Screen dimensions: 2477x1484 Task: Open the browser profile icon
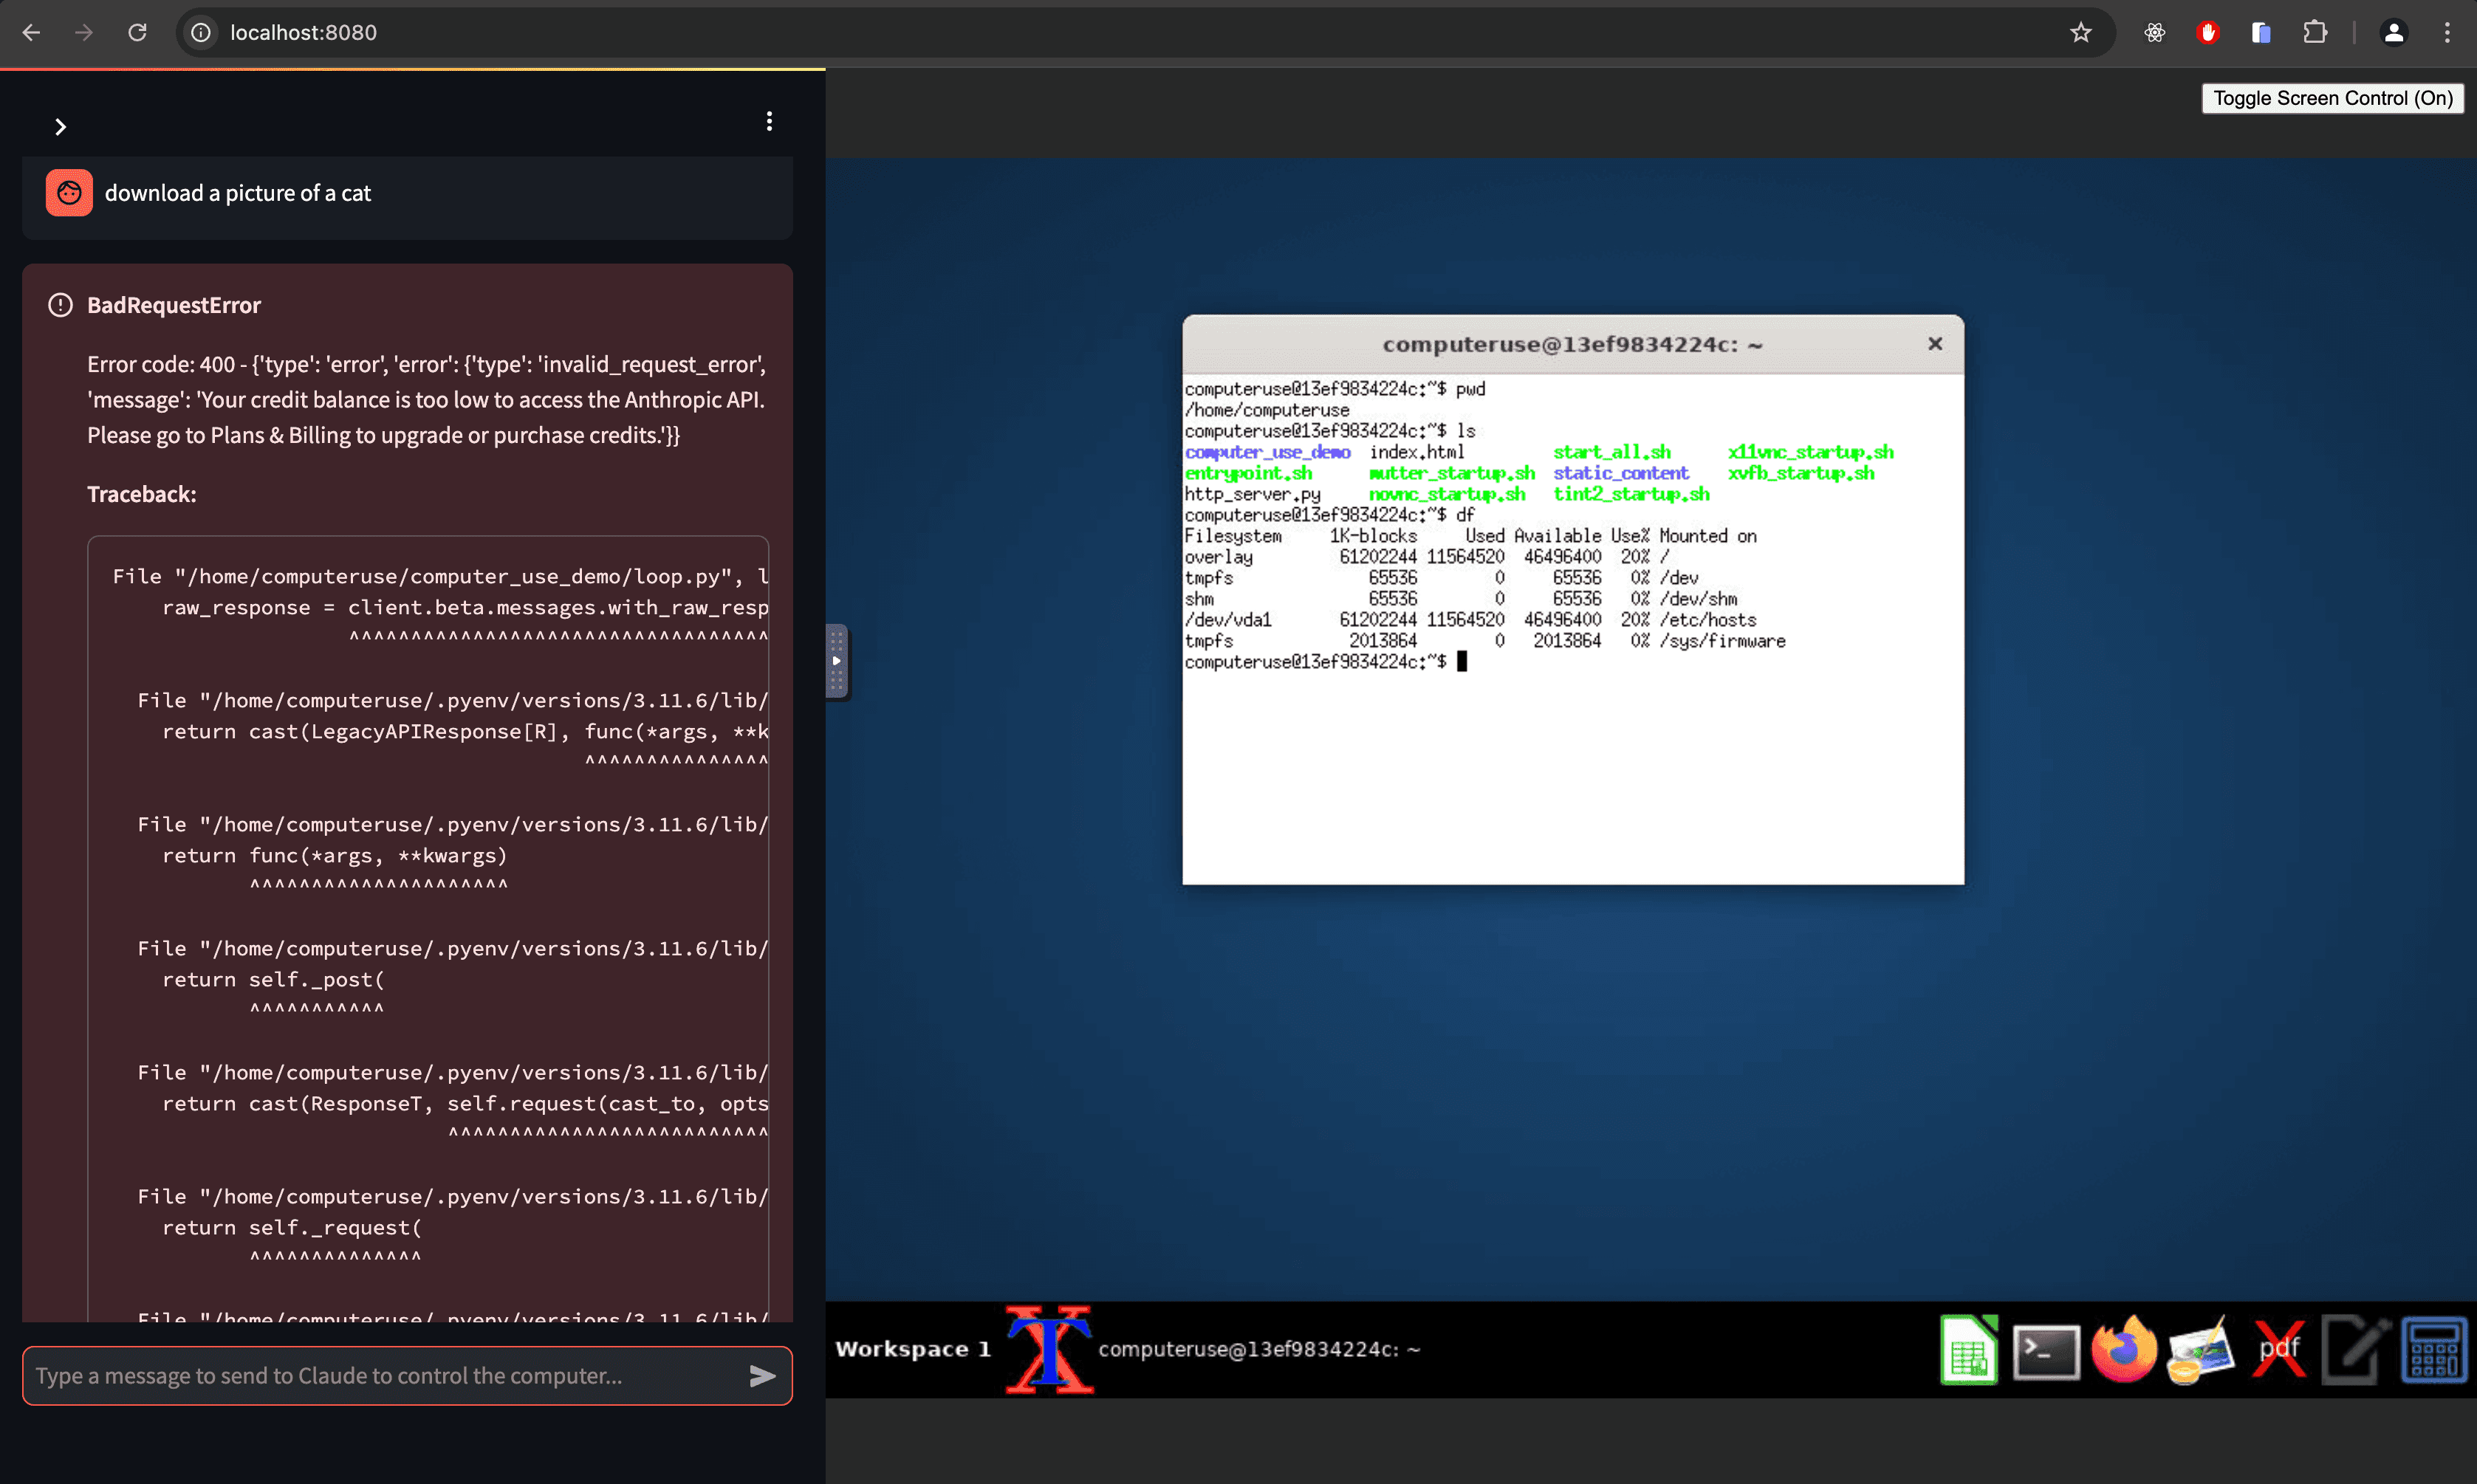point(2394,32)
